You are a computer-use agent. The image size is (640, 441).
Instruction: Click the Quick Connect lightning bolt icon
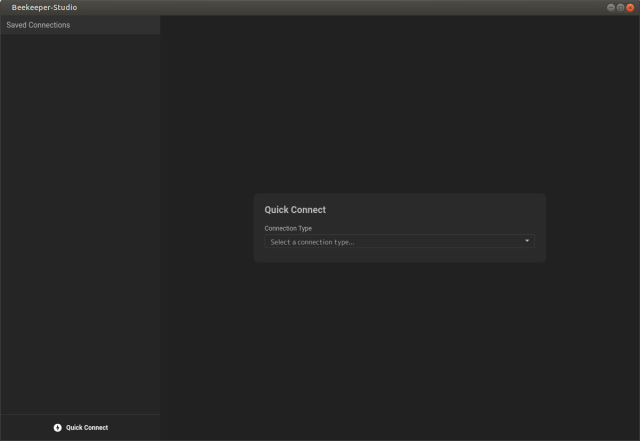click(57, 428)
